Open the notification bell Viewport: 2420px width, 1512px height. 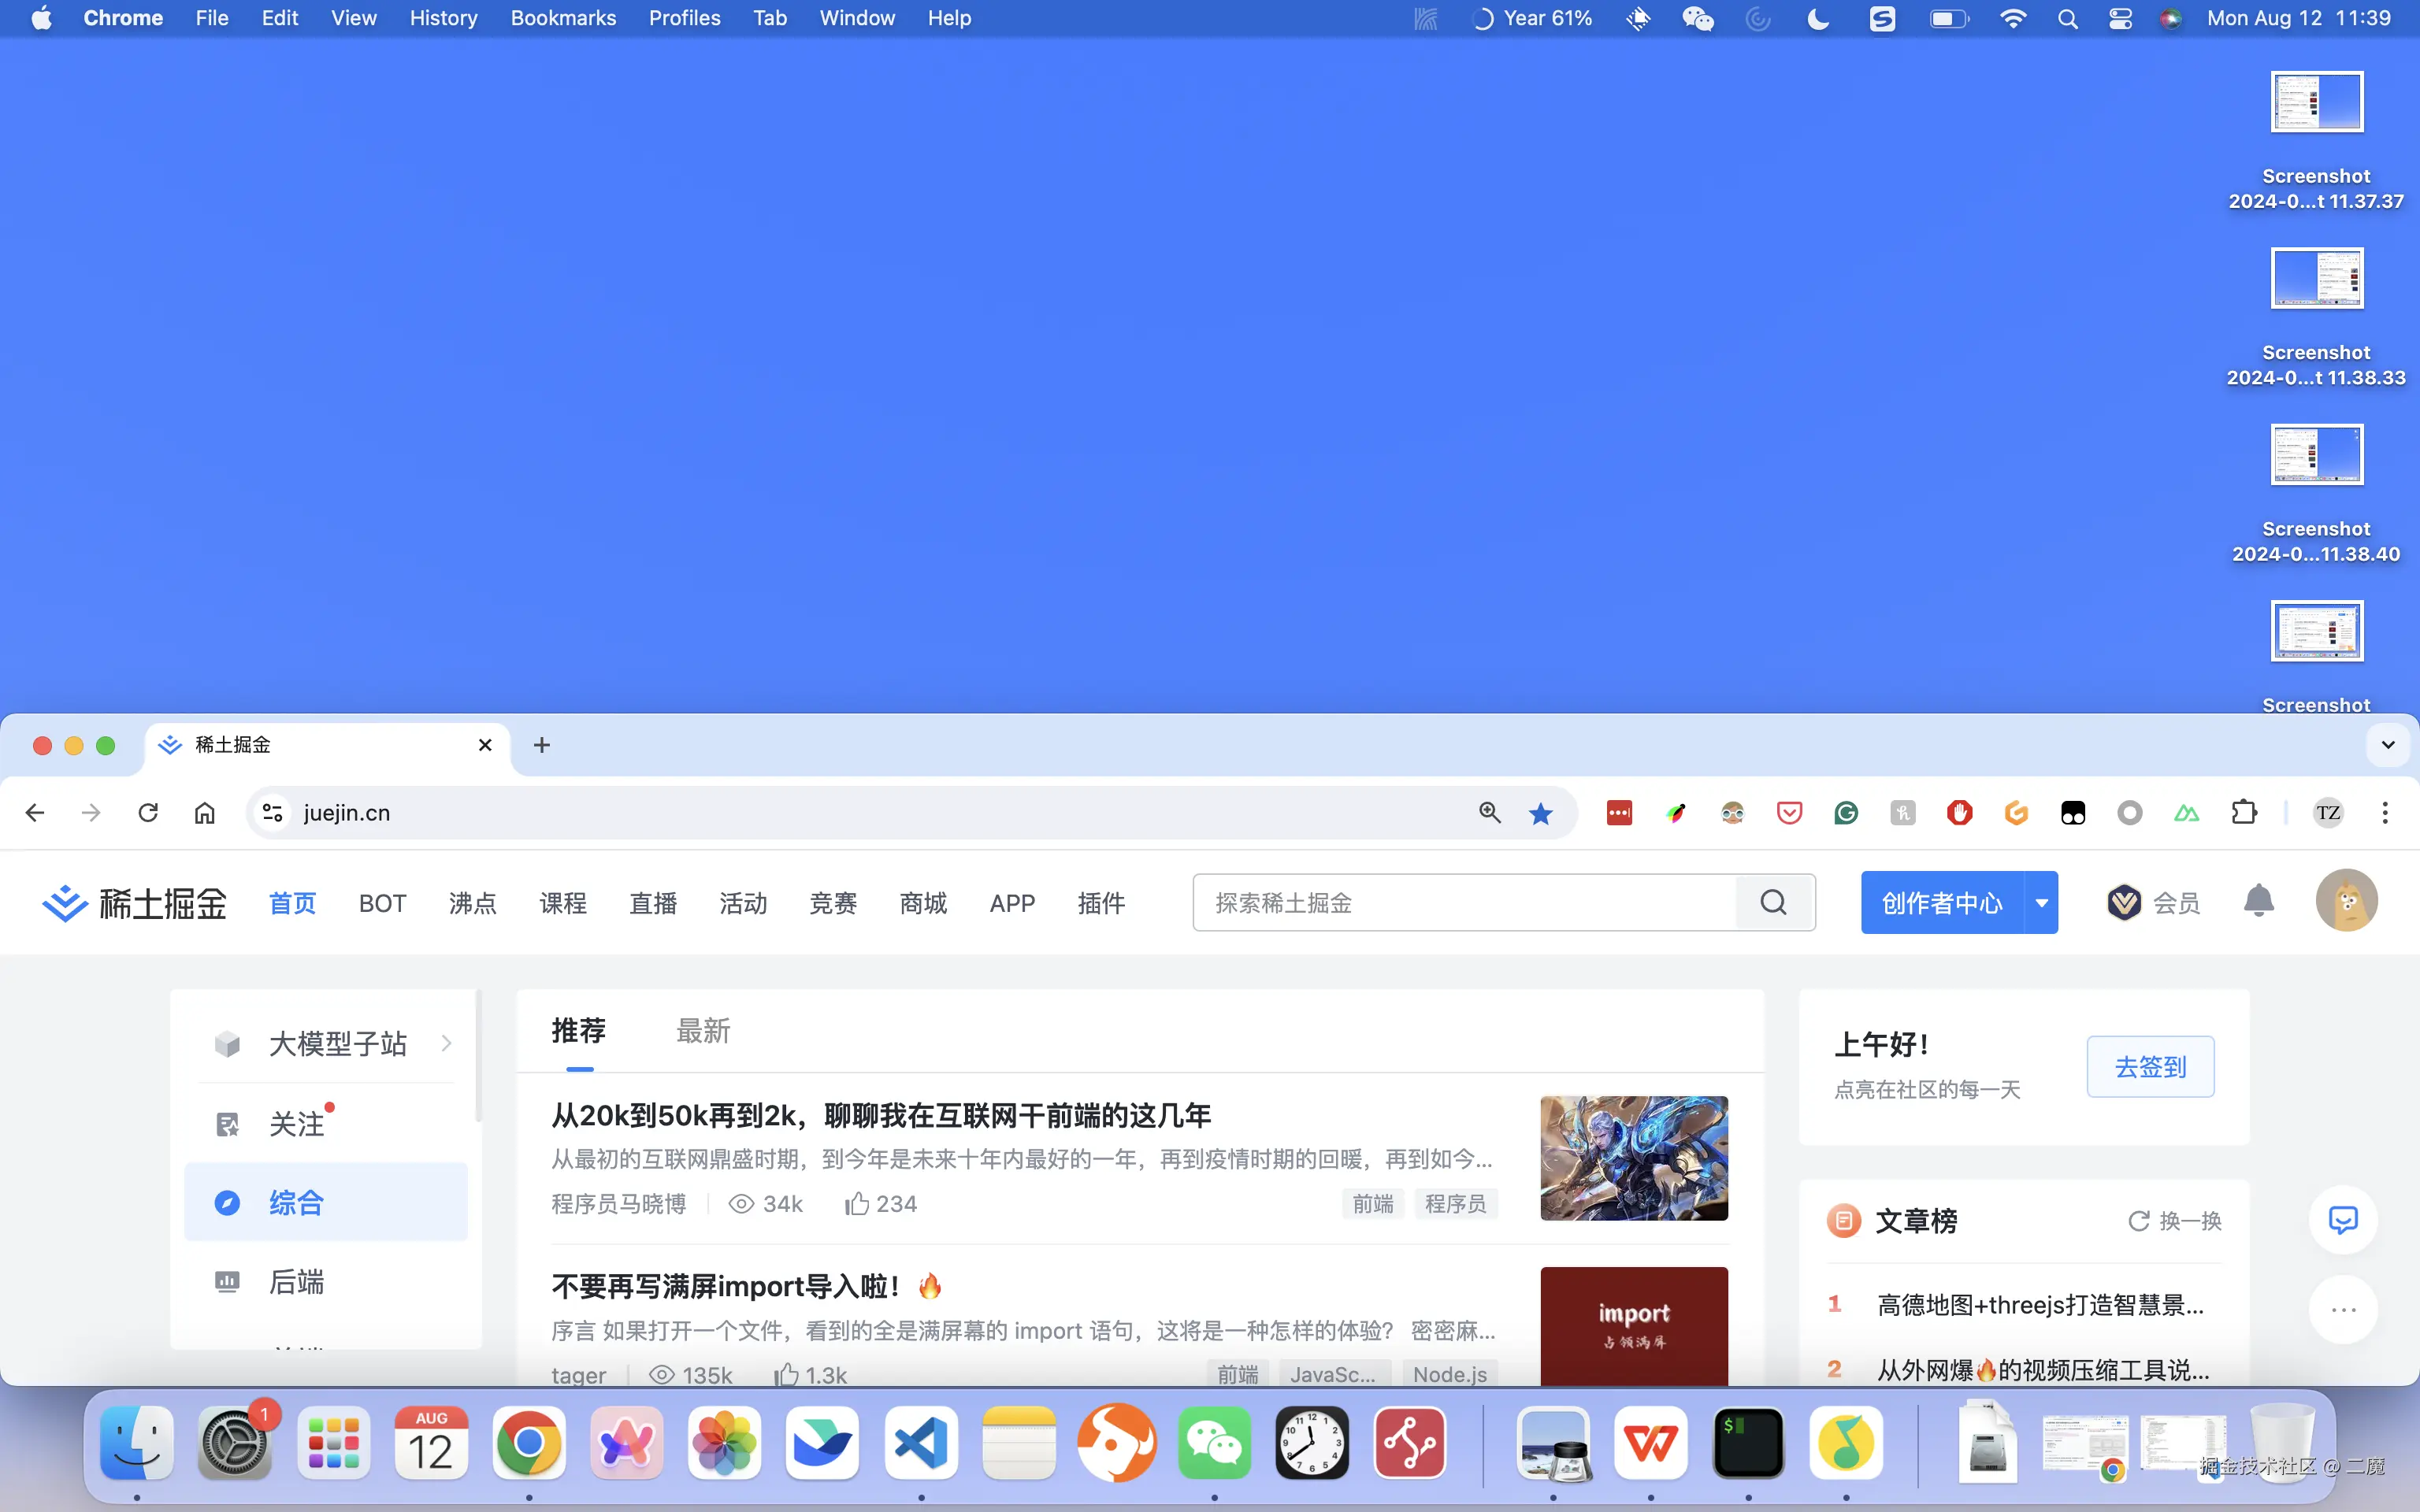(x=2259, y=901)
